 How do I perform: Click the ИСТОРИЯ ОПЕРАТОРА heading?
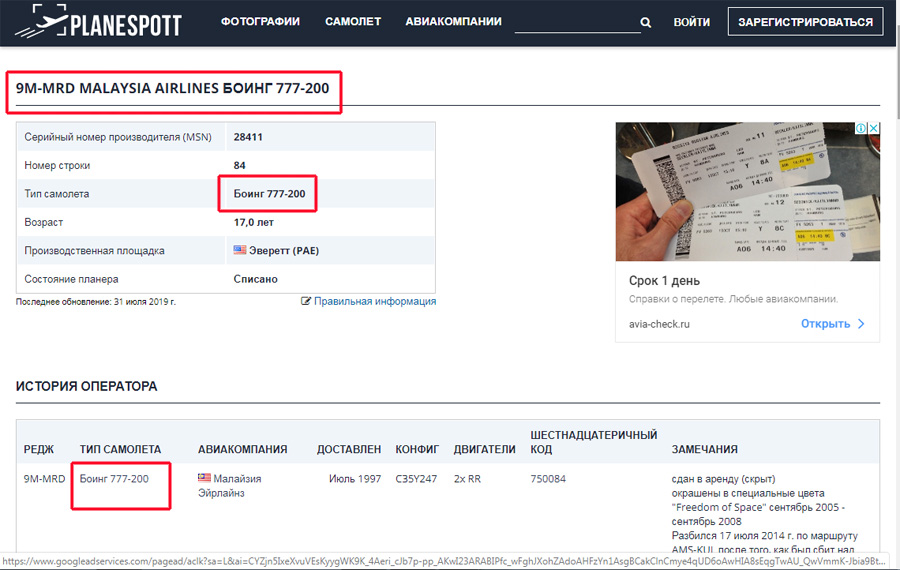pos(86,386)
